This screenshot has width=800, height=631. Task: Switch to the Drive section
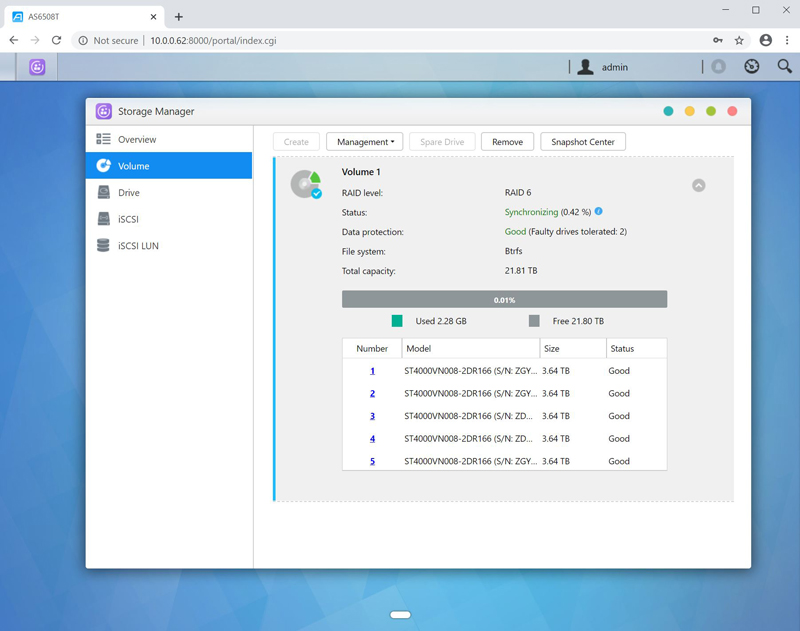tap(129, 193)
